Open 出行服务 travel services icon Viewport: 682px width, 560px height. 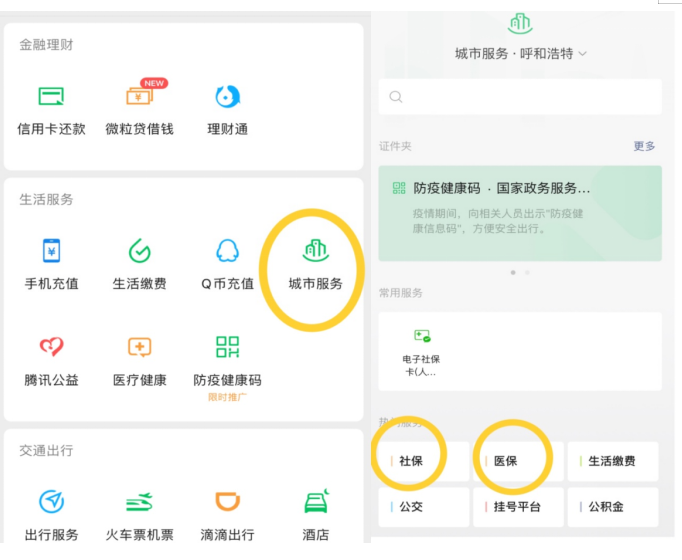(51, 503)
